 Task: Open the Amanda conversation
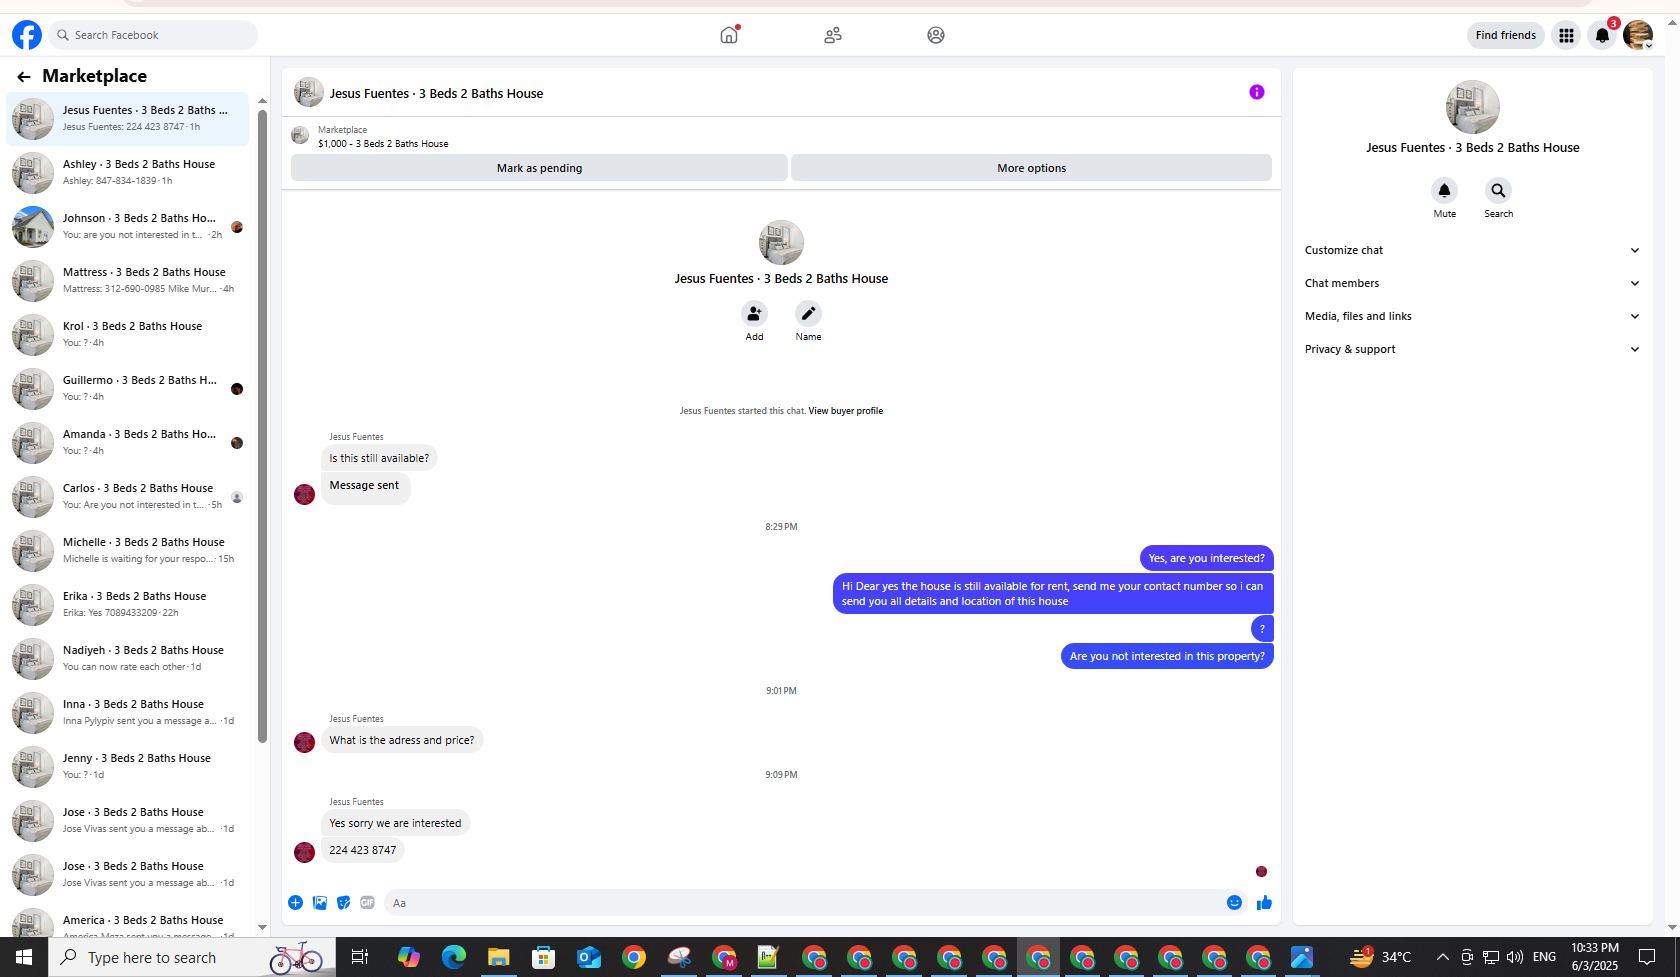tap(128, 442)
